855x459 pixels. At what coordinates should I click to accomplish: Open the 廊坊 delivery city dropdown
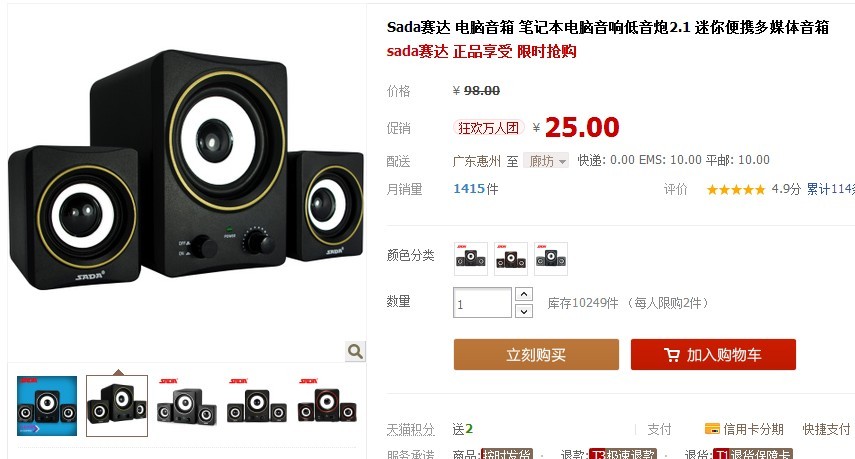pos(546,160)
